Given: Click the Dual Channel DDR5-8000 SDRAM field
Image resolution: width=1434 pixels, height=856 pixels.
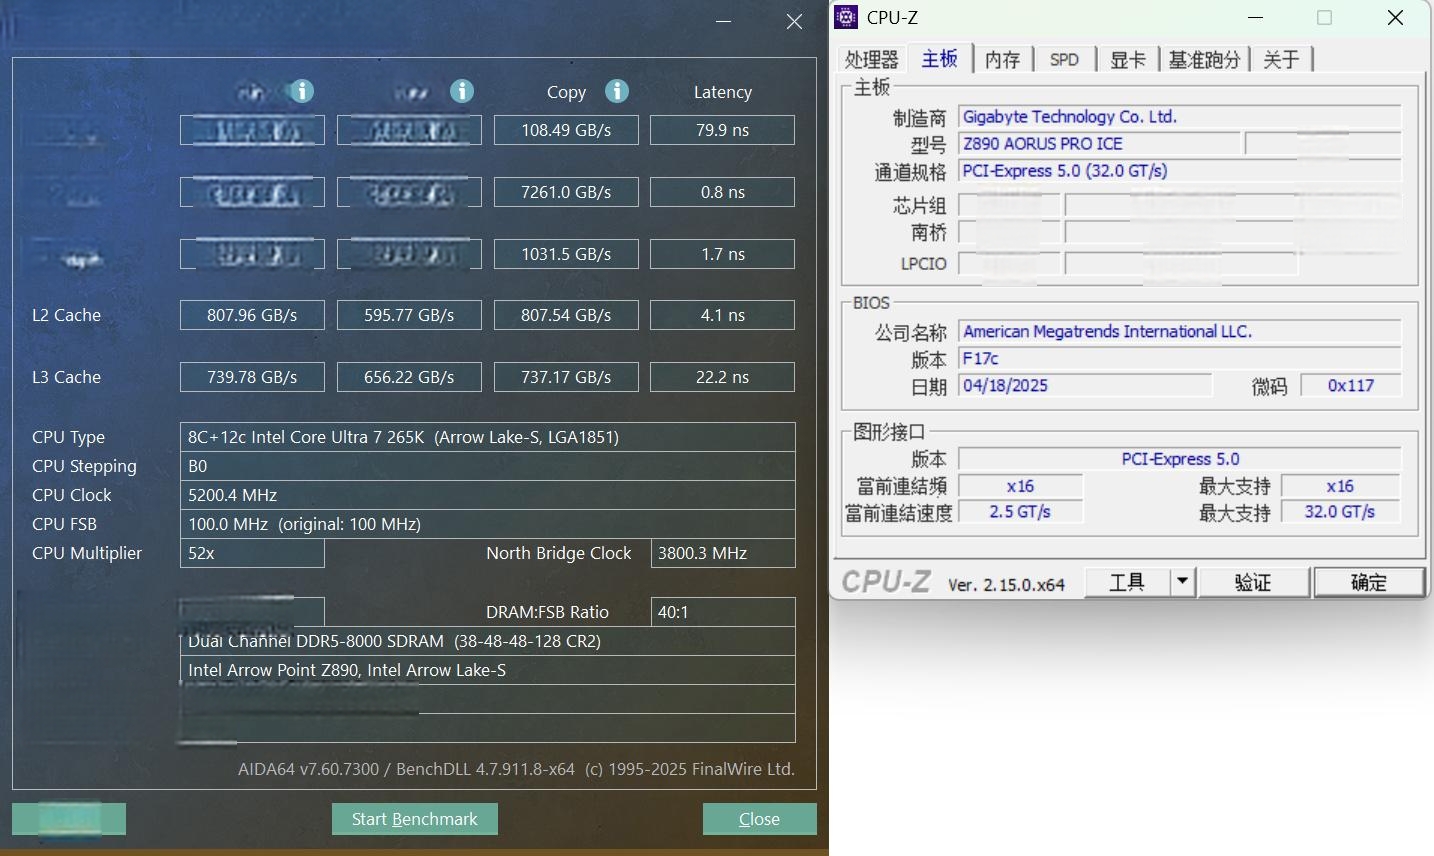Looking at the screenshot, I should [x=488, y=641].
